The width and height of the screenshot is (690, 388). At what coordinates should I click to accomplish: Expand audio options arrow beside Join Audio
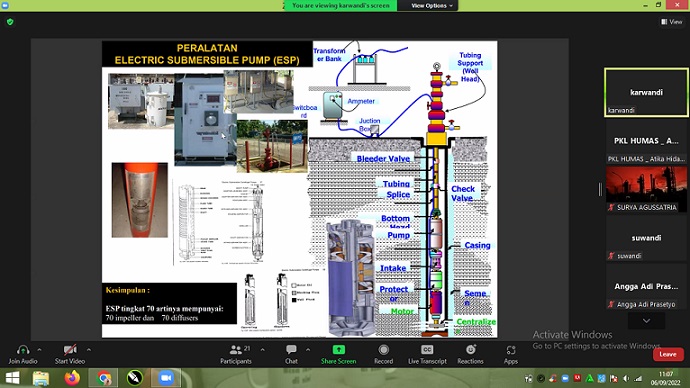pyautogui.click(x=39, y=350)
